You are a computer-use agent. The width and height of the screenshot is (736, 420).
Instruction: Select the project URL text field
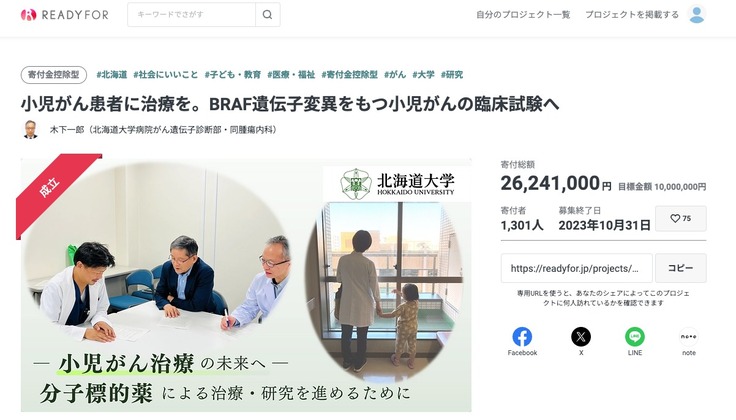pos(576,268)
